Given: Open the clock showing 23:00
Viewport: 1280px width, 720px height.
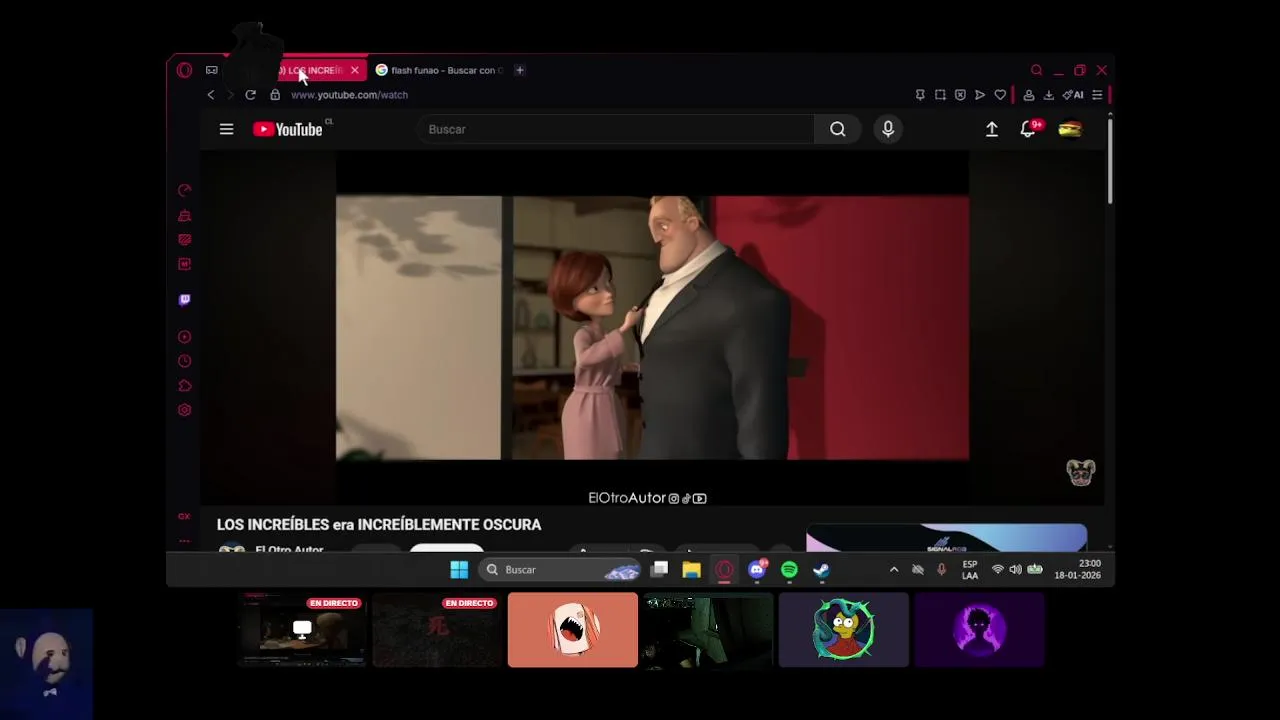Looking at the screenshot, I should pyautogui.click(x=1077, y=569).
